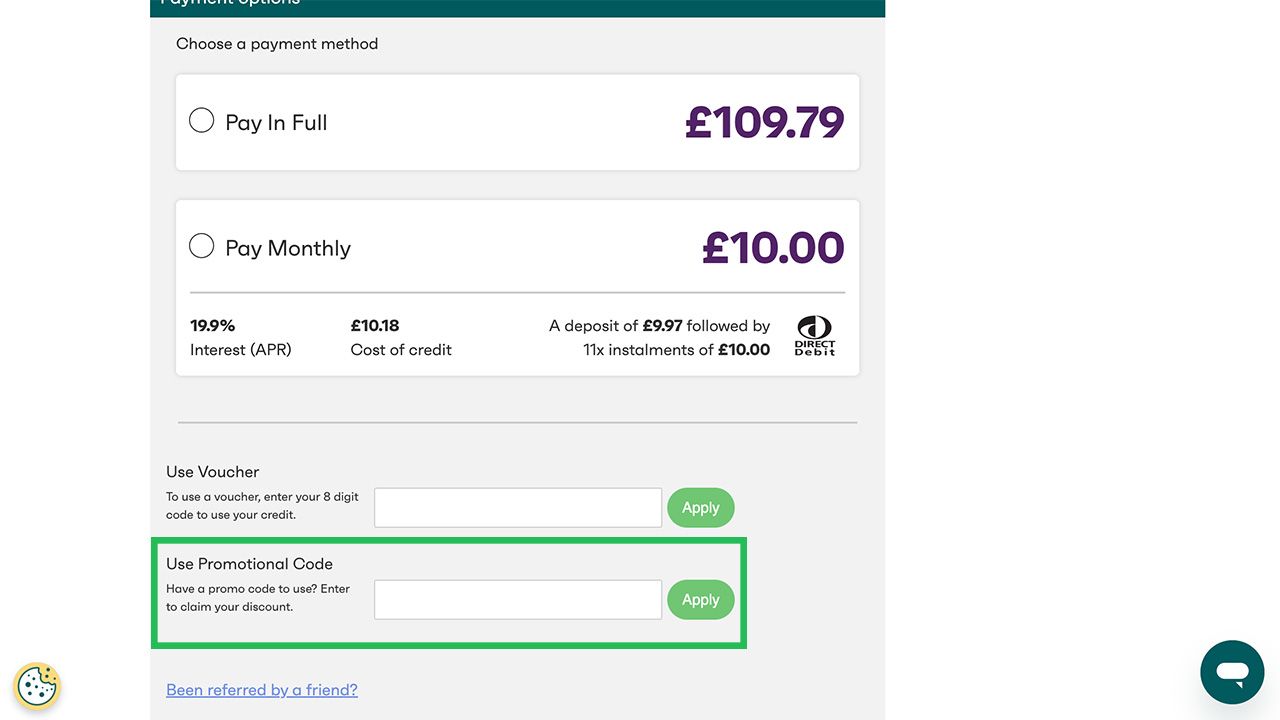1280x720 pixels.
Task: Click into the voucher code field
Action: point(517,508)
